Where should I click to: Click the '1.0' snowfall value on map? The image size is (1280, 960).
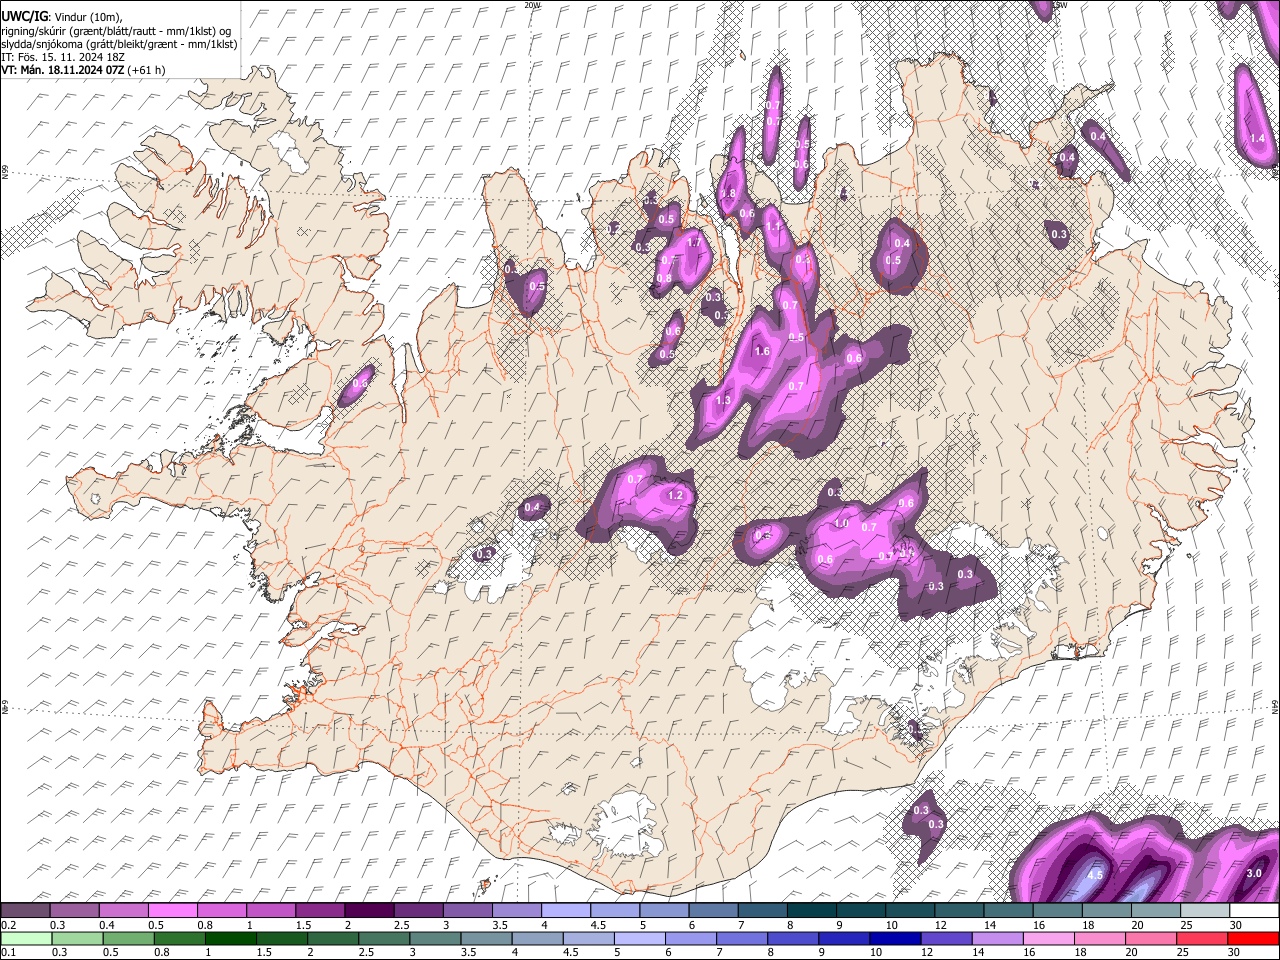tap(841, 523)
